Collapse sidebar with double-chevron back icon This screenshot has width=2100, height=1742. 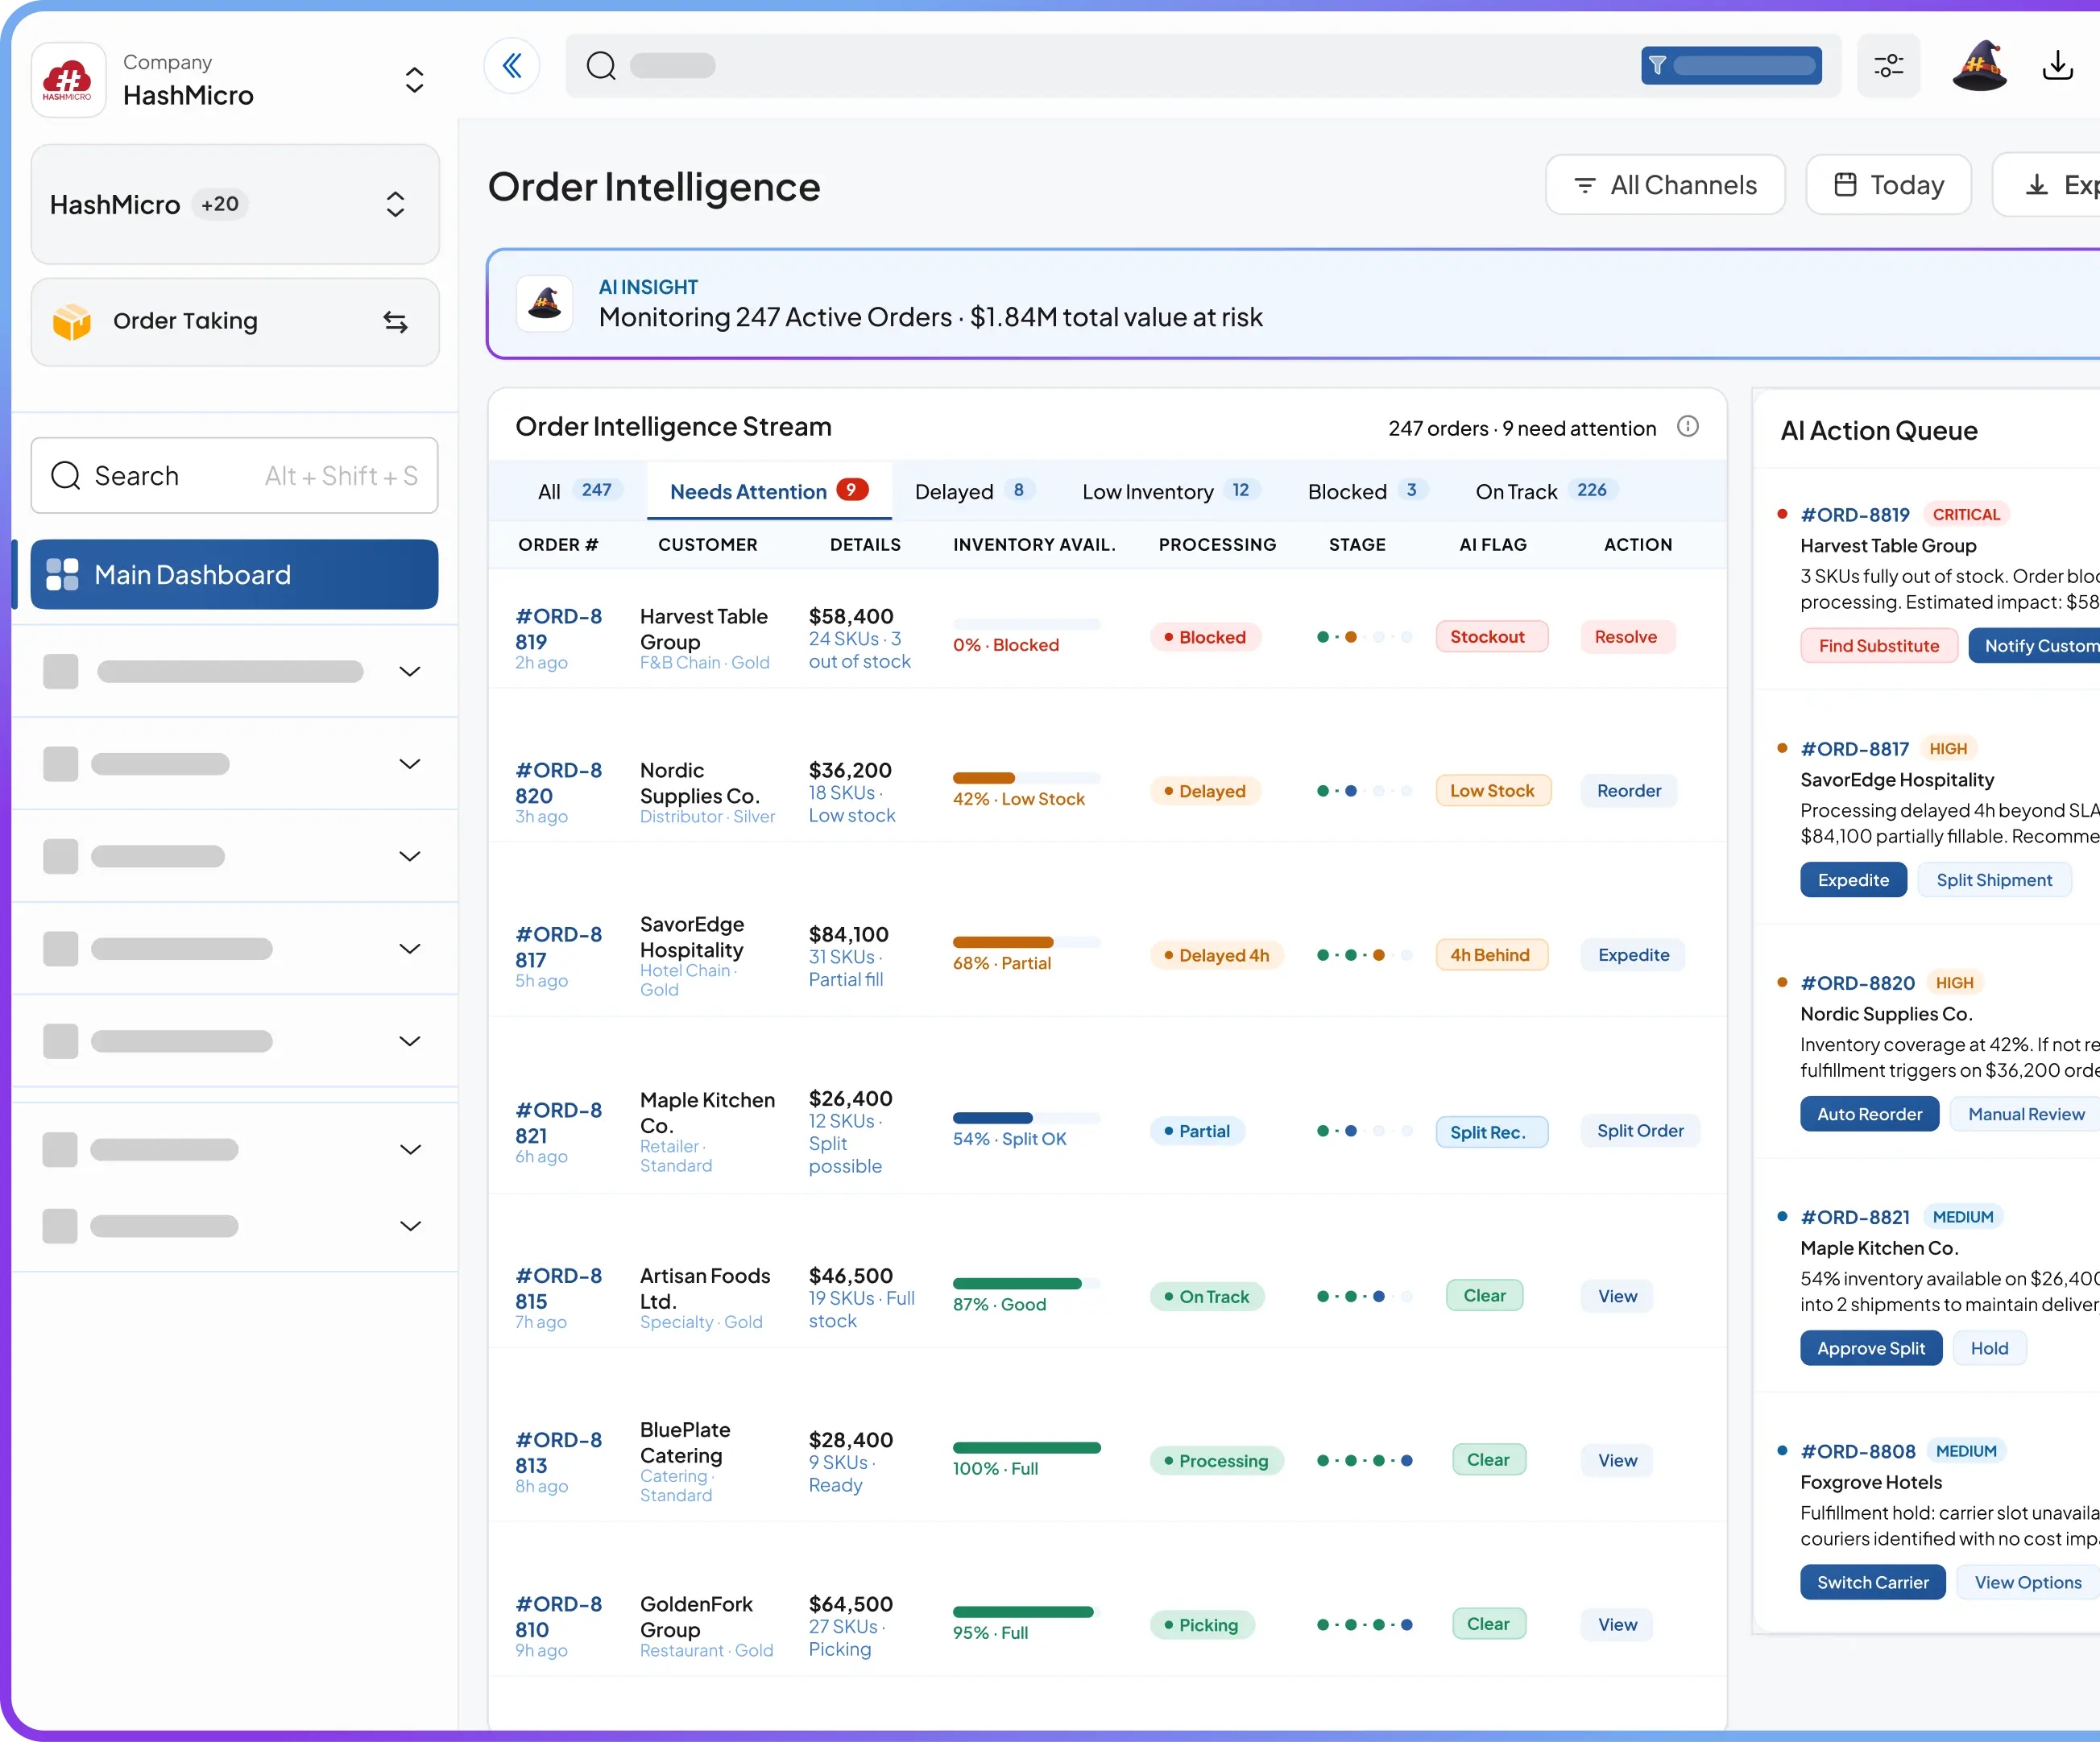[x=512, y=66]
